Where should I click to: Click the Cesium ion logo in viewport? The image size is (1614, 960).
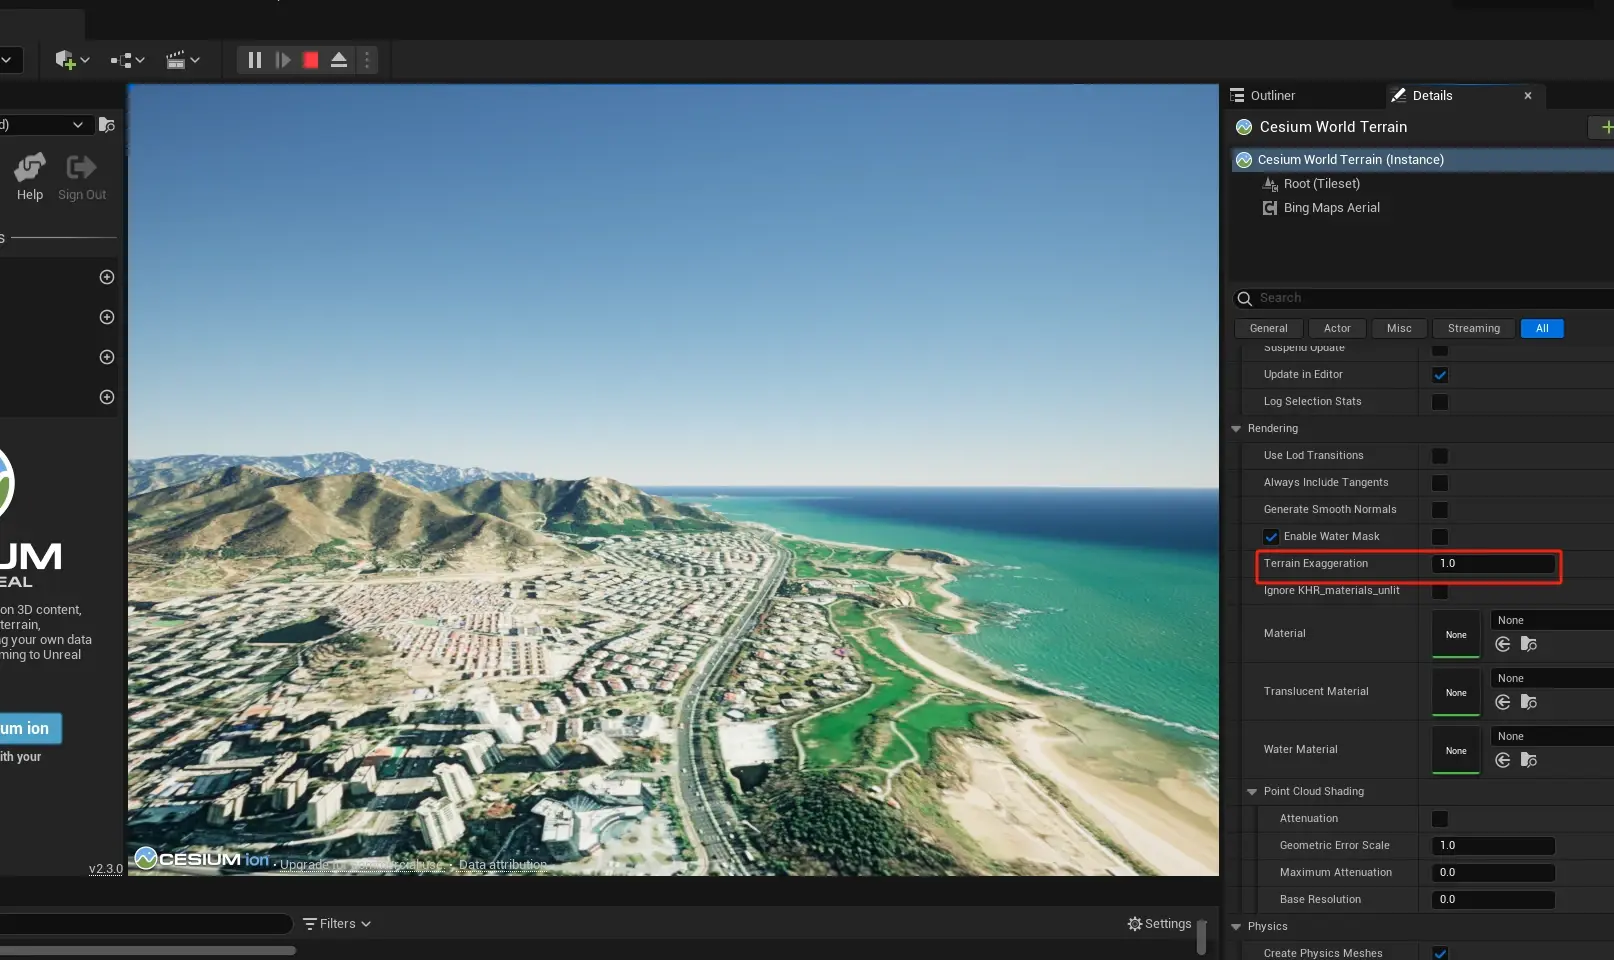(202, 859)
